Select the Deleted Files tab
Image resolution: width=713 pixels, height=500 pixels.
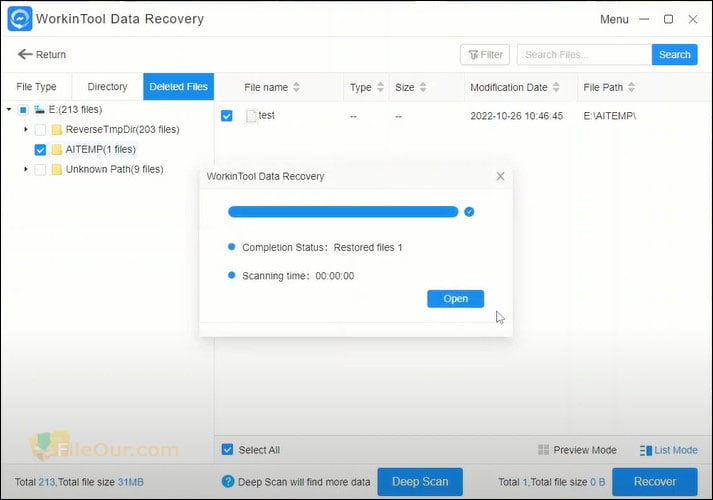click(178, 87)
